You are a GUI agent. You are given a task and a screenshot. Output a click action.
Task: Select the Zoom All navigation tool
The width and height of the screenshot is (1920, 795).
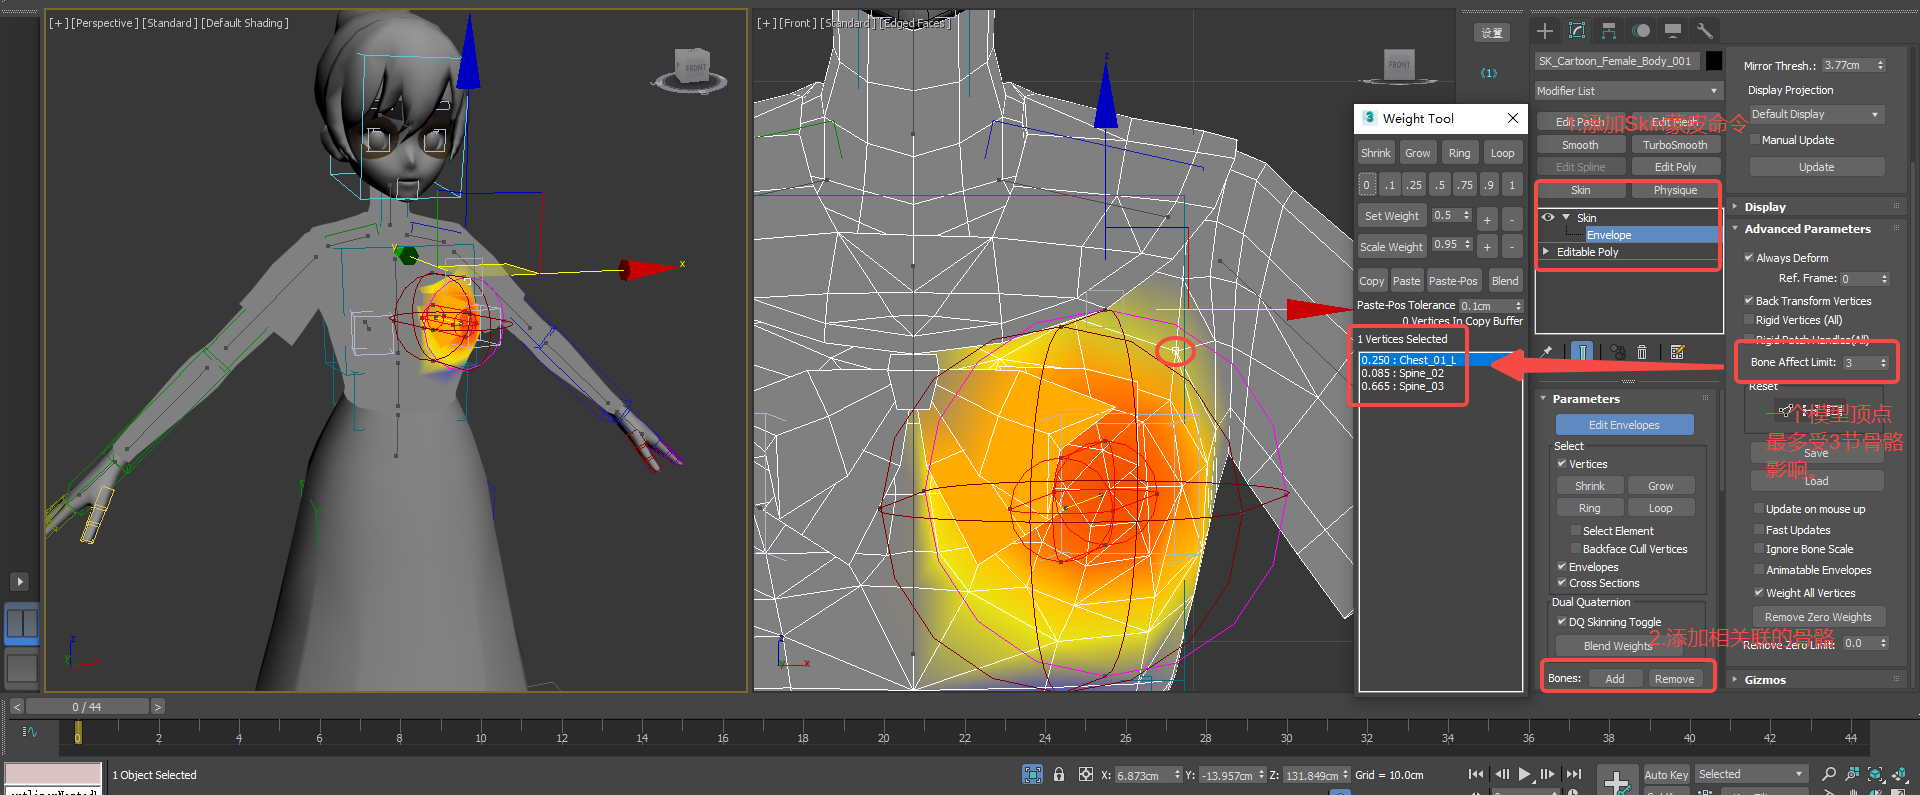[1852, 774]
